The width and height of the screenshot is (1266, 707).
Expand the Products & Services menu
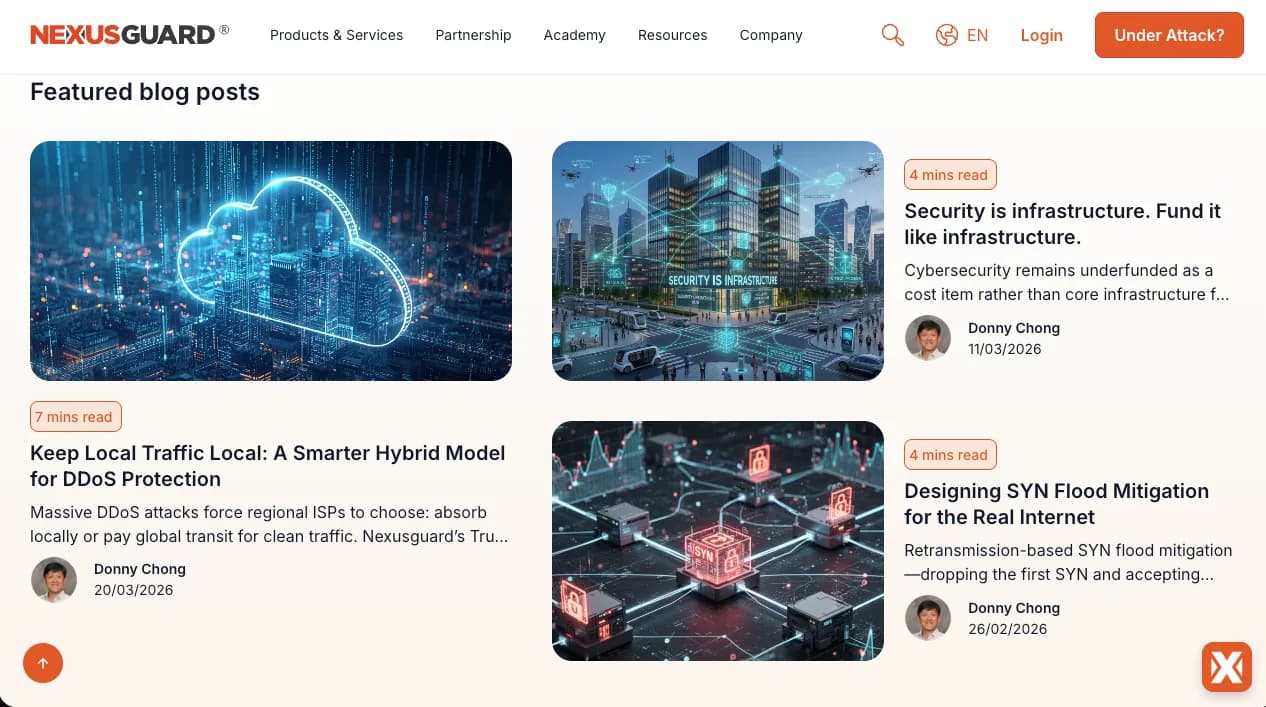pyautogui.click(x=336, y=35)
